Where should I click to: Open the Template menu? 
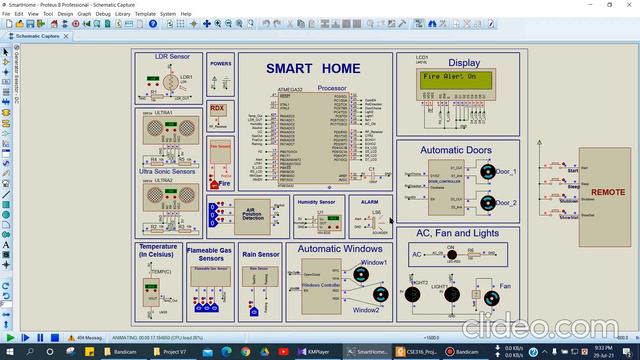click(x=145, y=14)
